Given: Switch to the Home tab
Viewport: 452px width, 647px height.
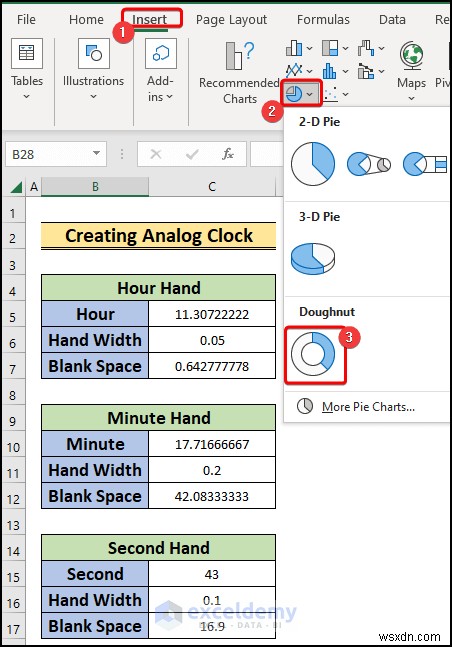Looking at the screenshot, I should pos(86,19).
